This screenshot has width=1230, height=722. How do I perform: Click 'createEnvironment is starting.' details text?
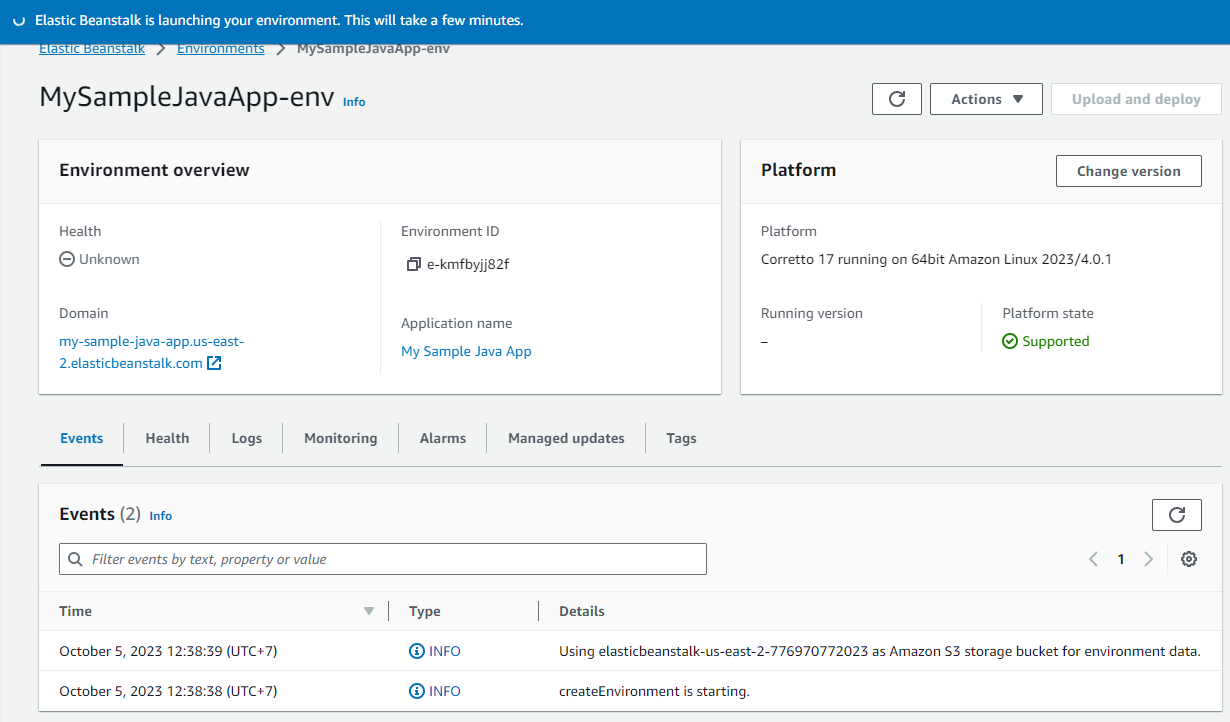[654, 691]
